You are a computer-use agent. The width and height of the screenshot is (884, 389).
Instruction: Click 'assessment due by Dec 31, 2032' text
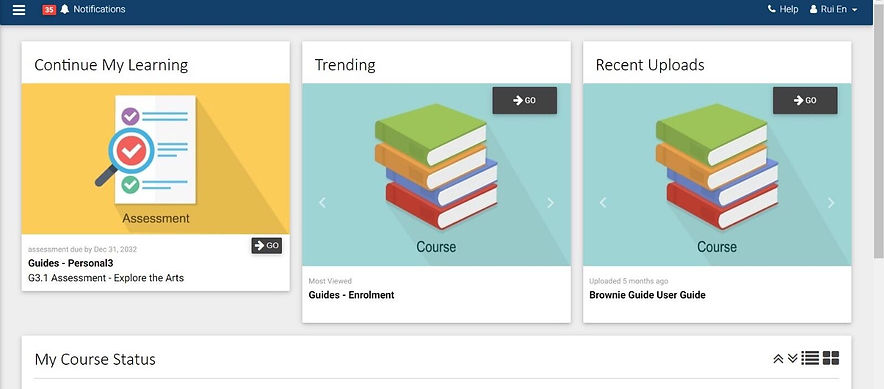82,249
